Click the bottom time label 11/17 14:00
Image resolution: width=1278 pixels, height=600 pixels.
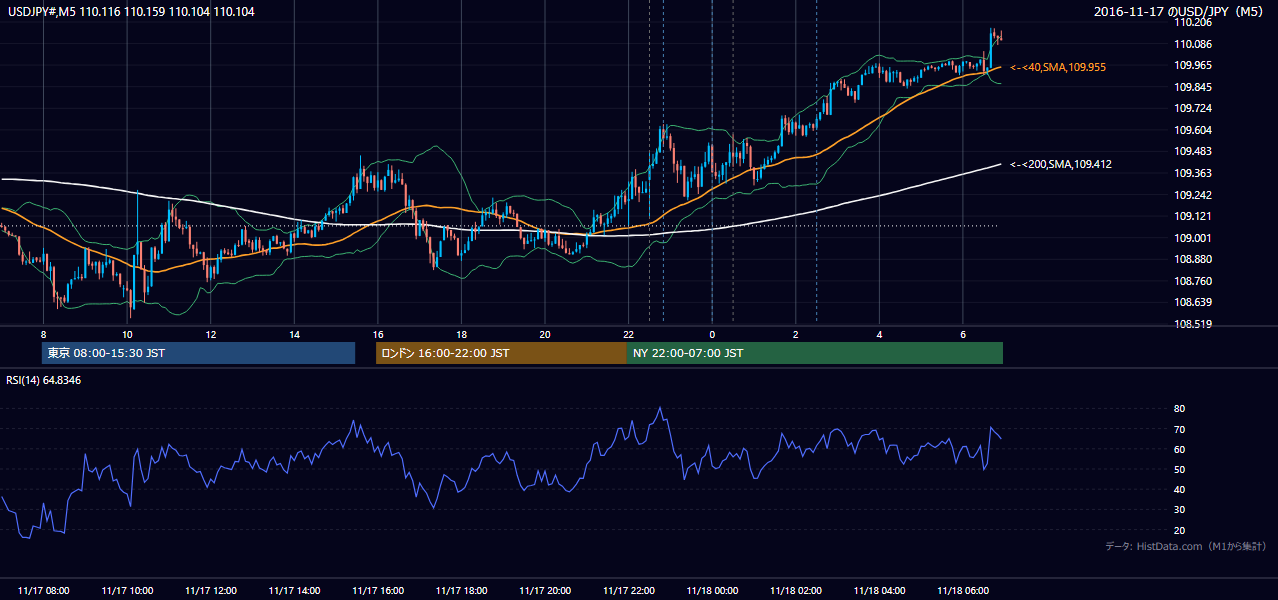click(294, 591)
